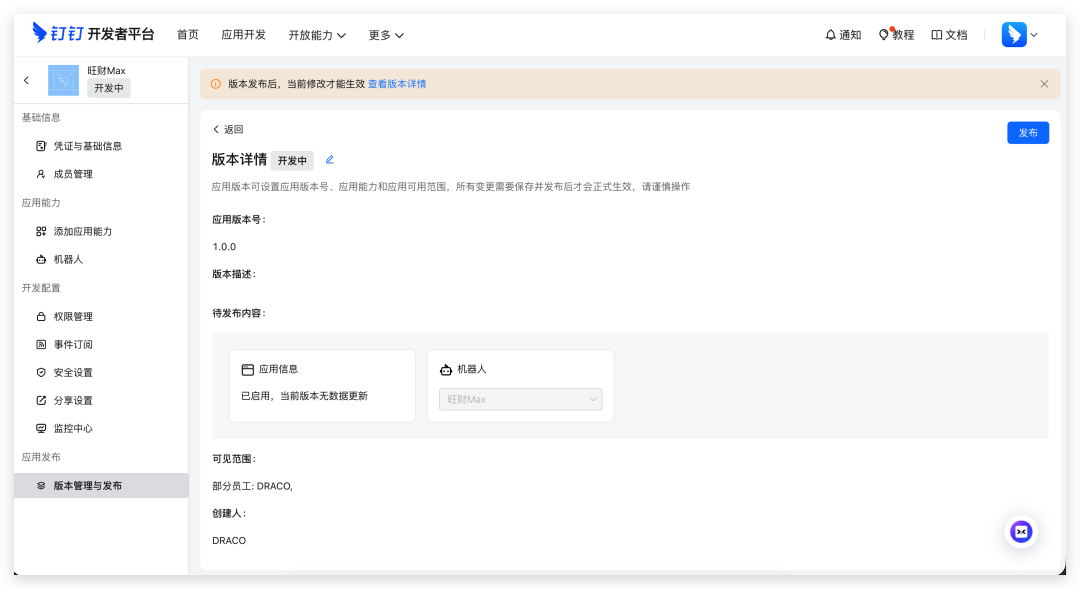Open 文档 from the top bar

click(949, 35)
